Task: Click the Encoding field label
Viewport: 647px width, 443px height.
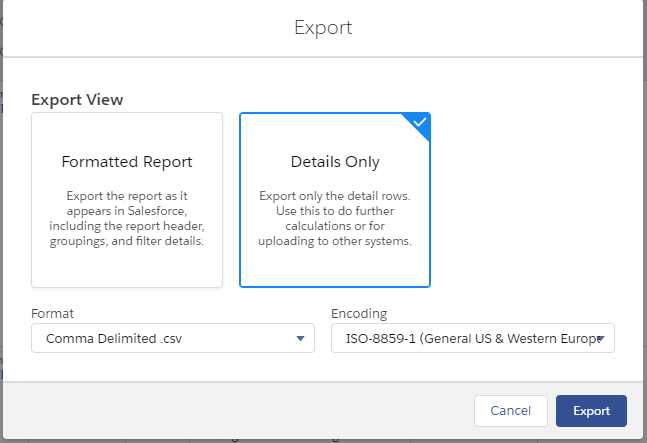Action: point(359,313)
